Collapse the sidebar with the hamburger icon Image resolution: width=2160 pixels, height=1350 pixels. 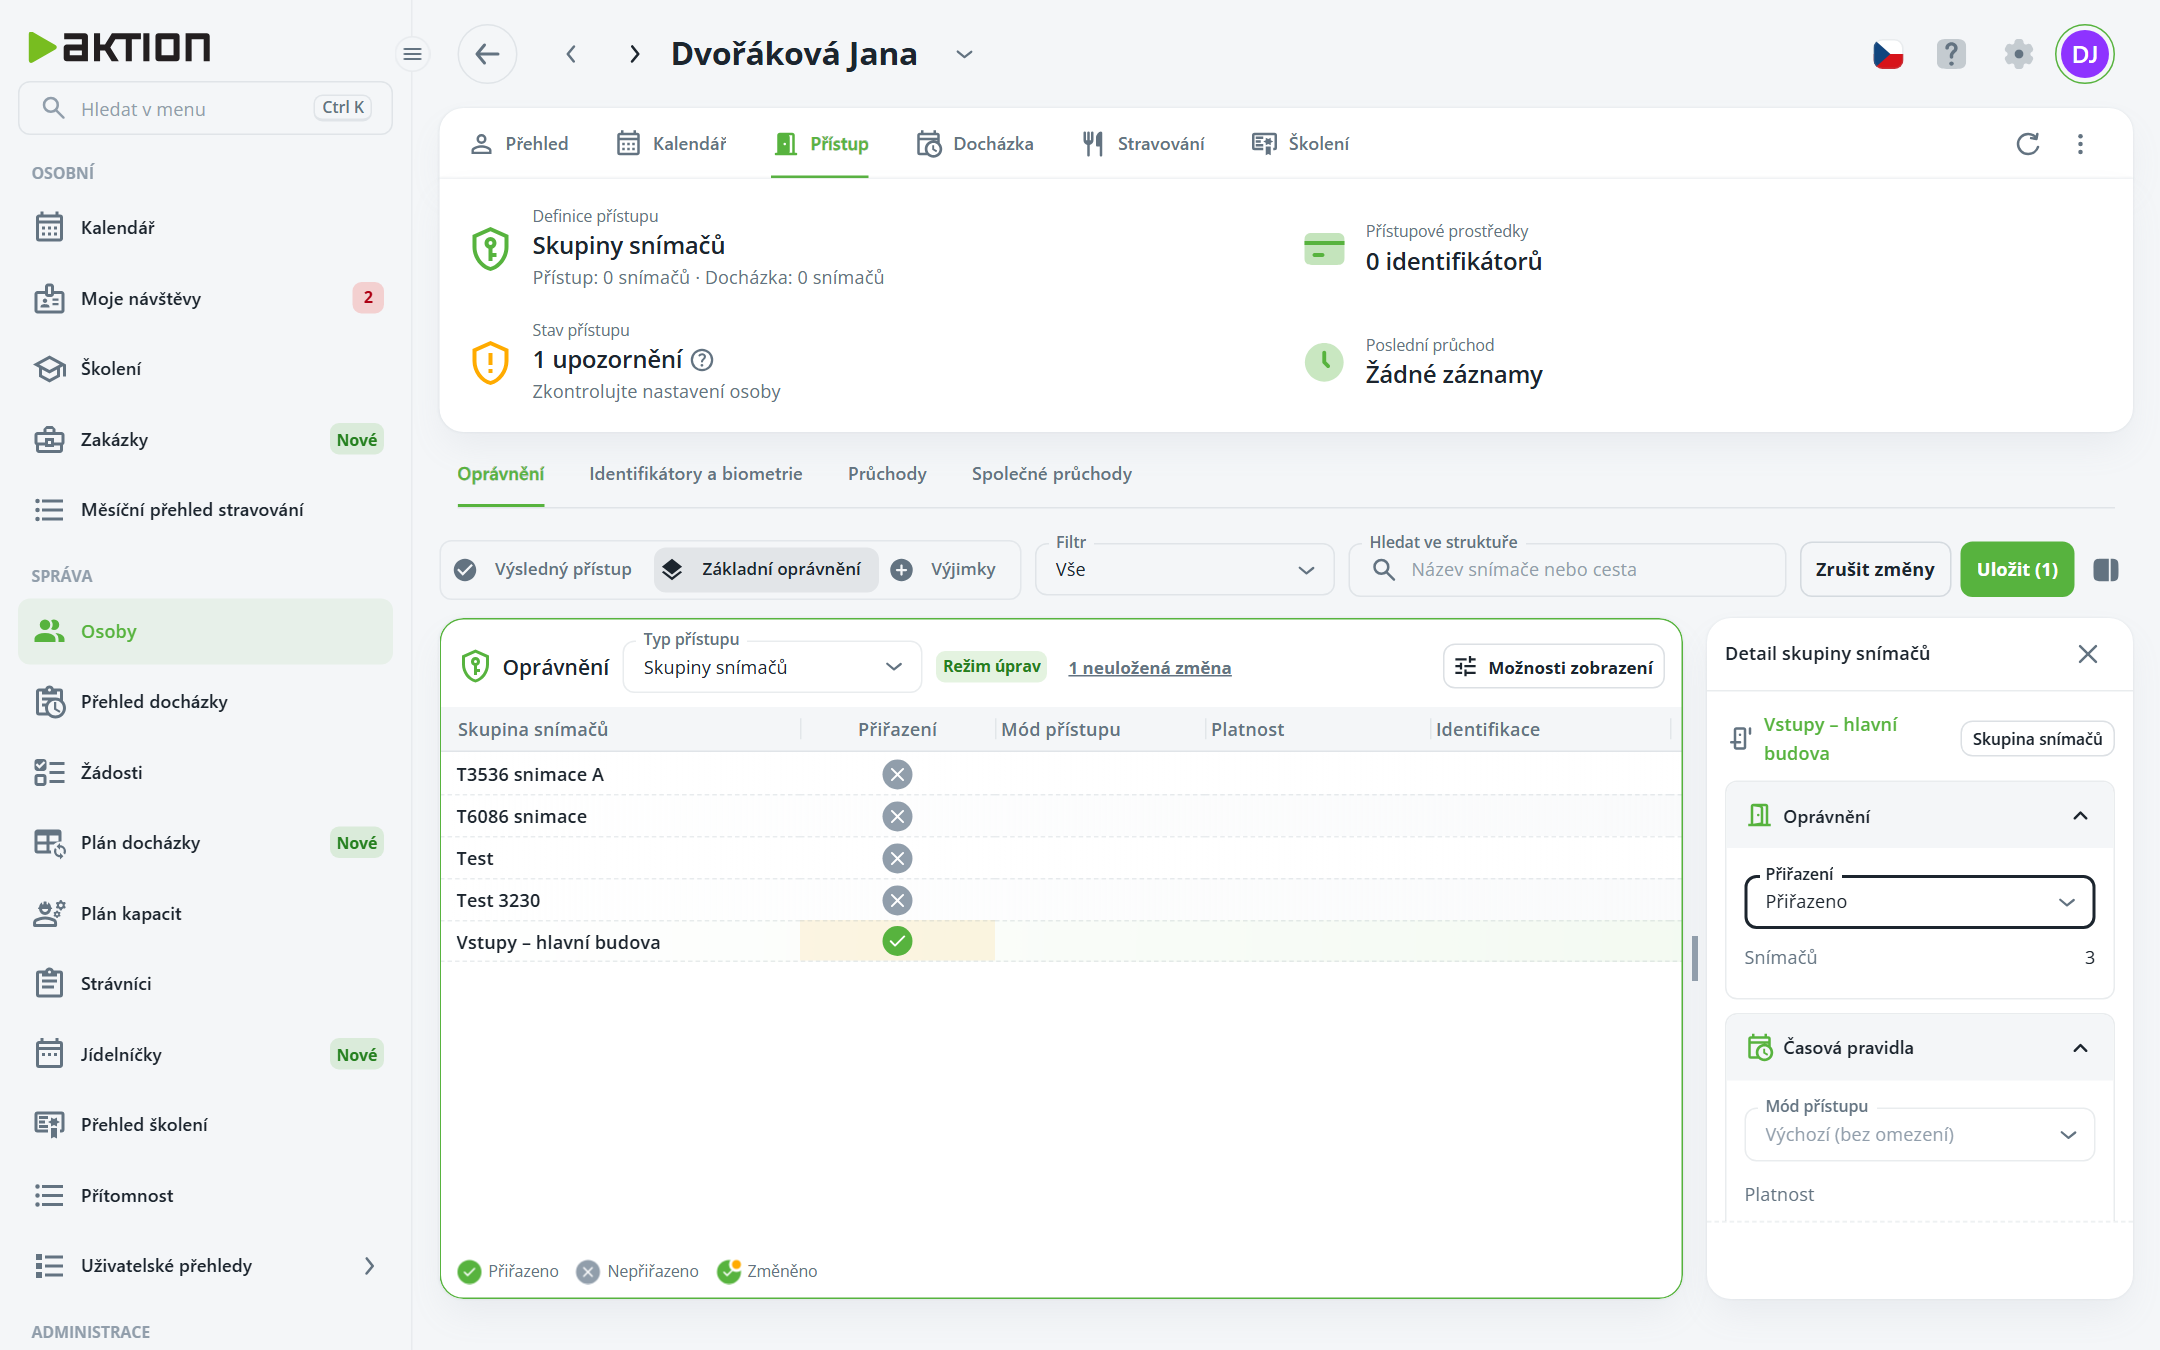point(412,54)
